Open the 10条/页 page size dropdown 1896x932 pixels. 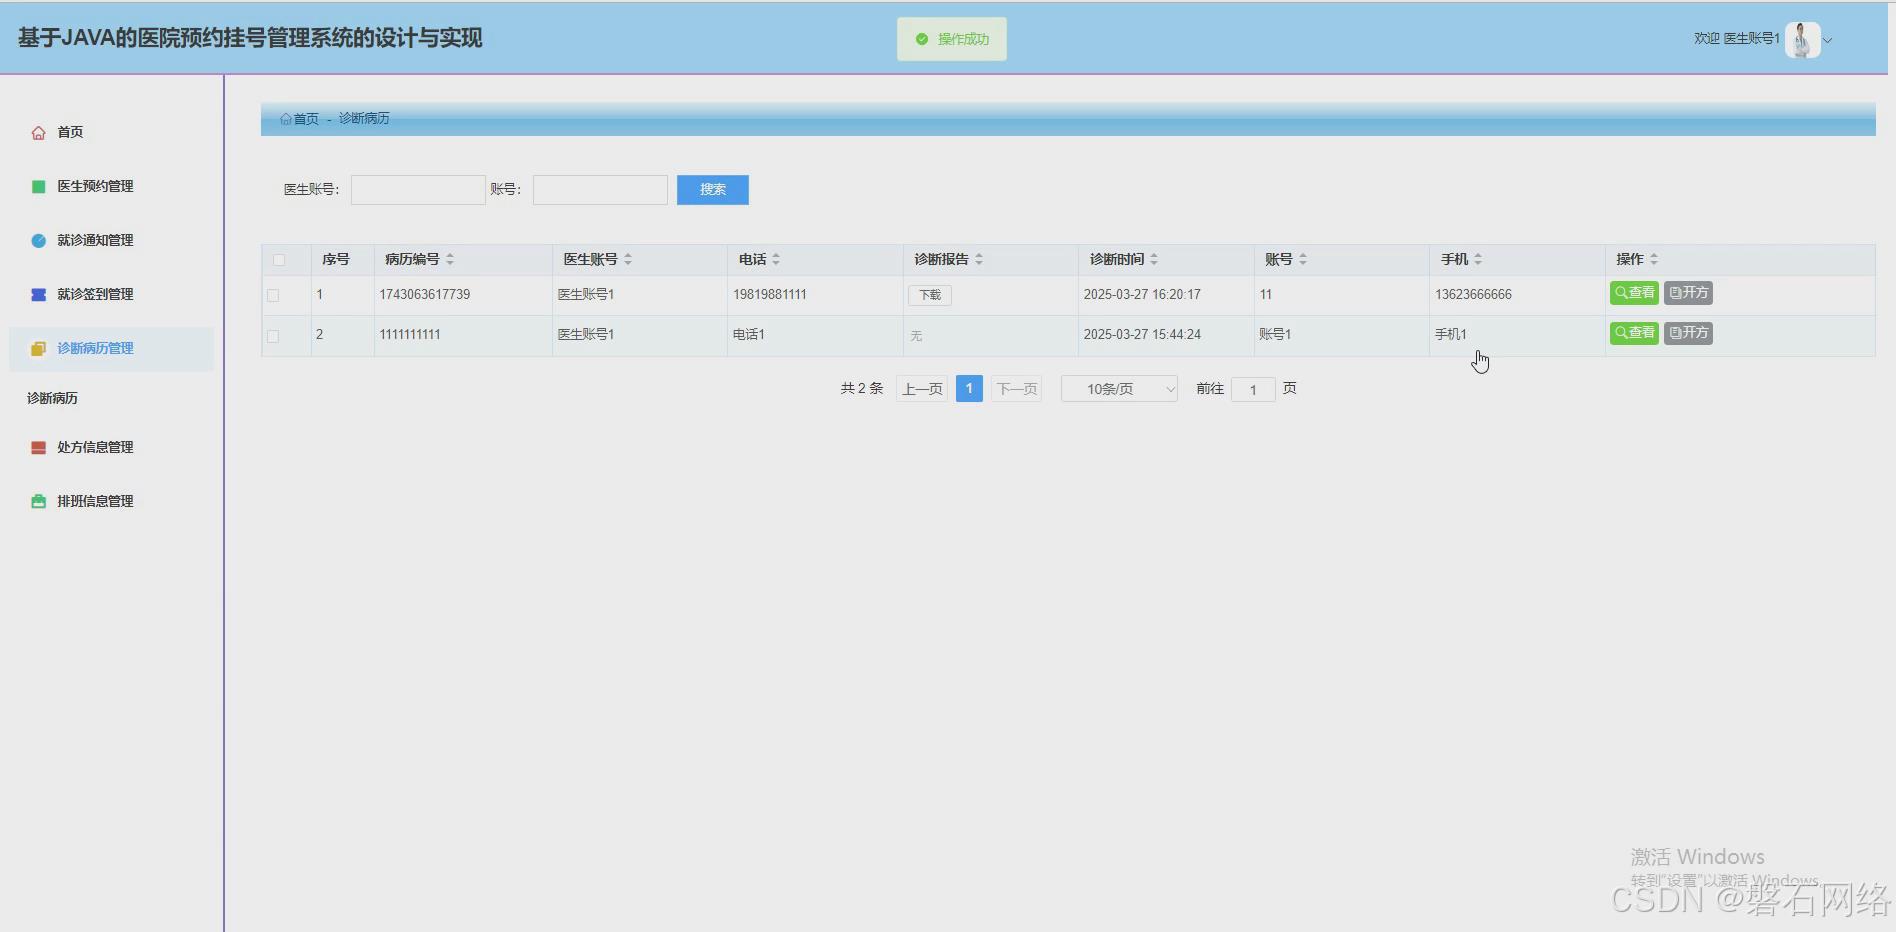pos(1119,389)
